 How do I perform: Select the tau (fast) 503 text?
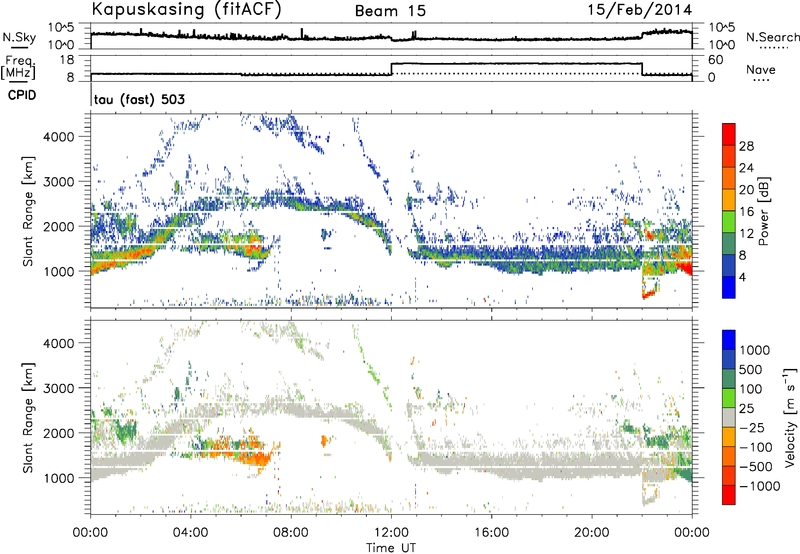click(x=139, y=99)
